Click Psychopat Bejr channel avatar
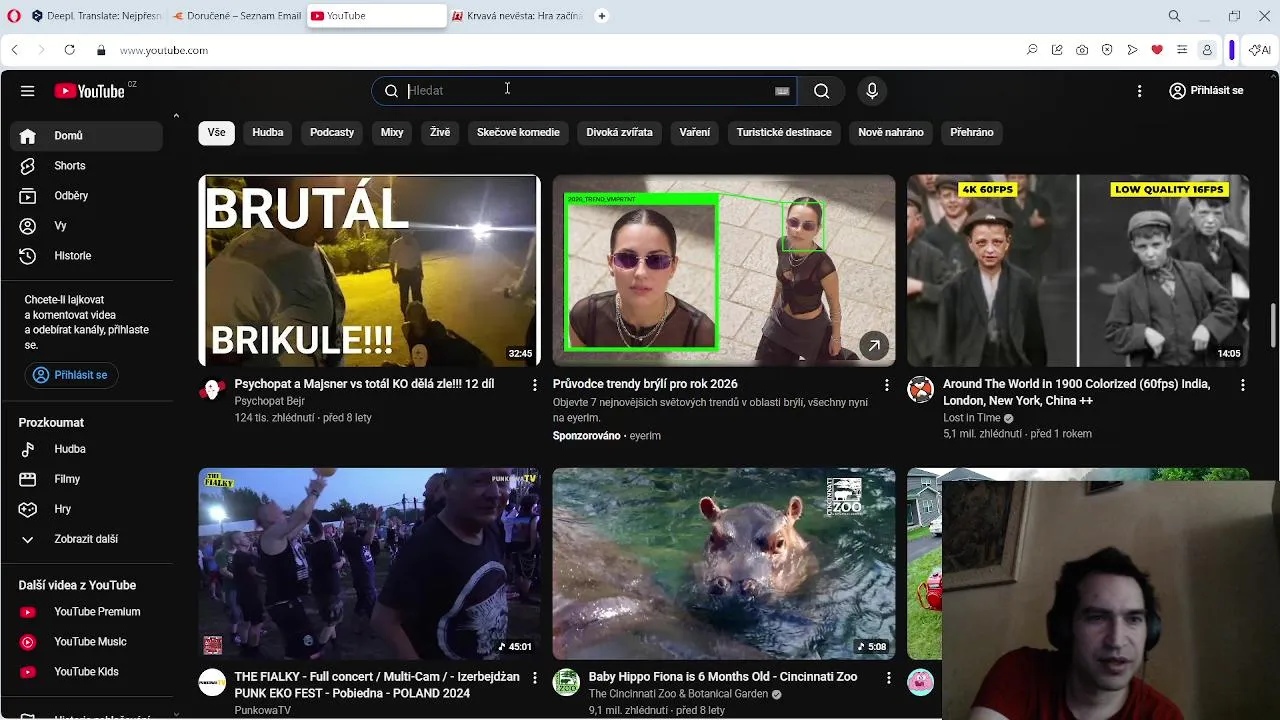This screenshot has height=720, width=1280. [211, 390]
